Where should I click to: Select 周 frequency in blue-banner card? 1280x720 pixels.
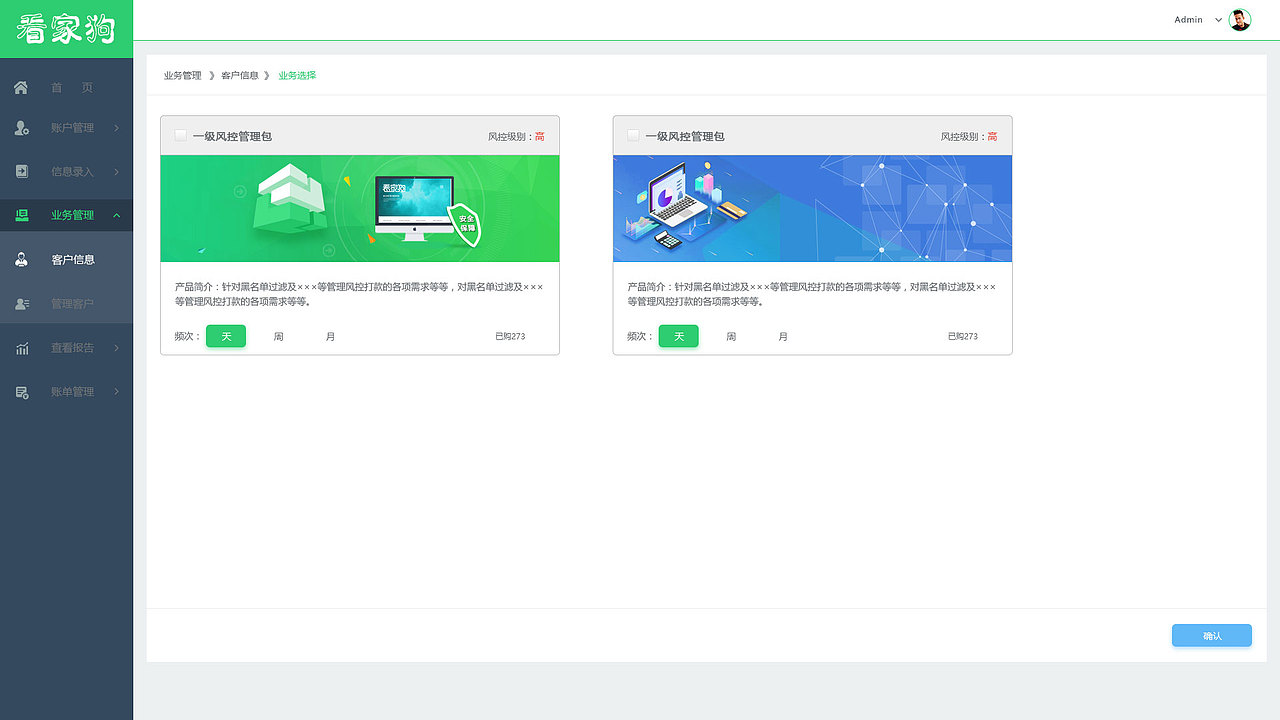tap(731, 337)
